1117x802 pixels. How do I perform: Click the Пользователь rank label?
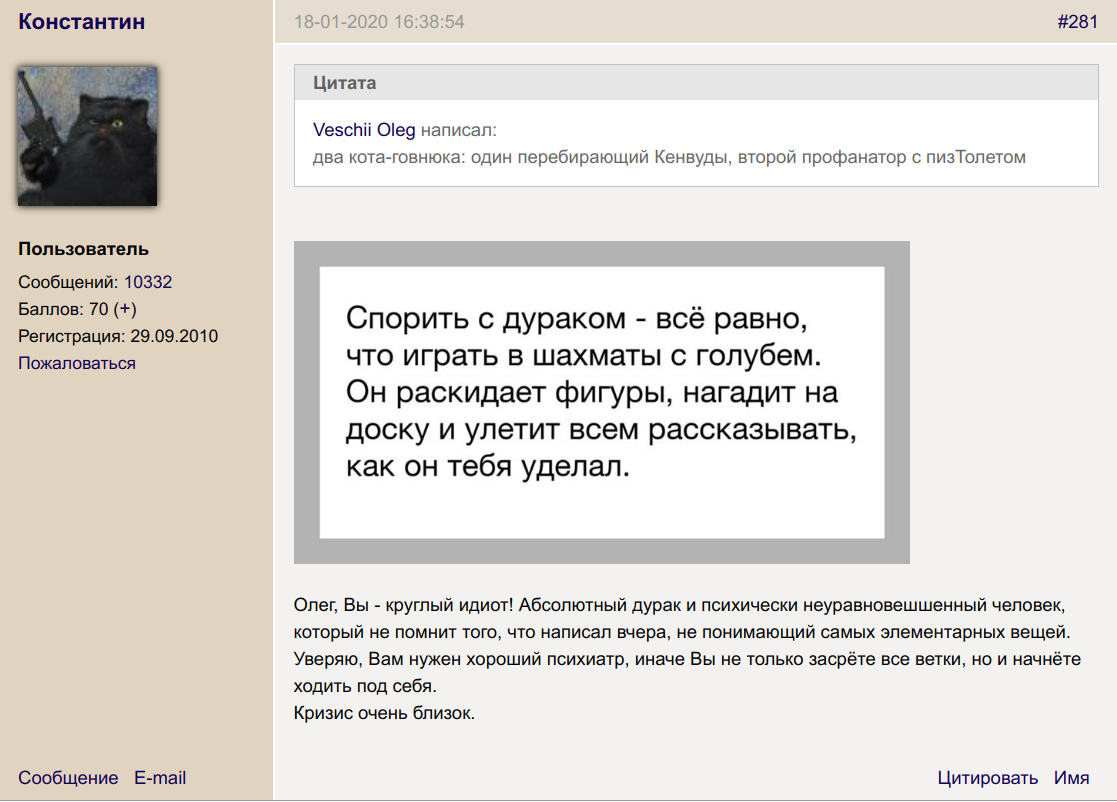click(83, 249)
